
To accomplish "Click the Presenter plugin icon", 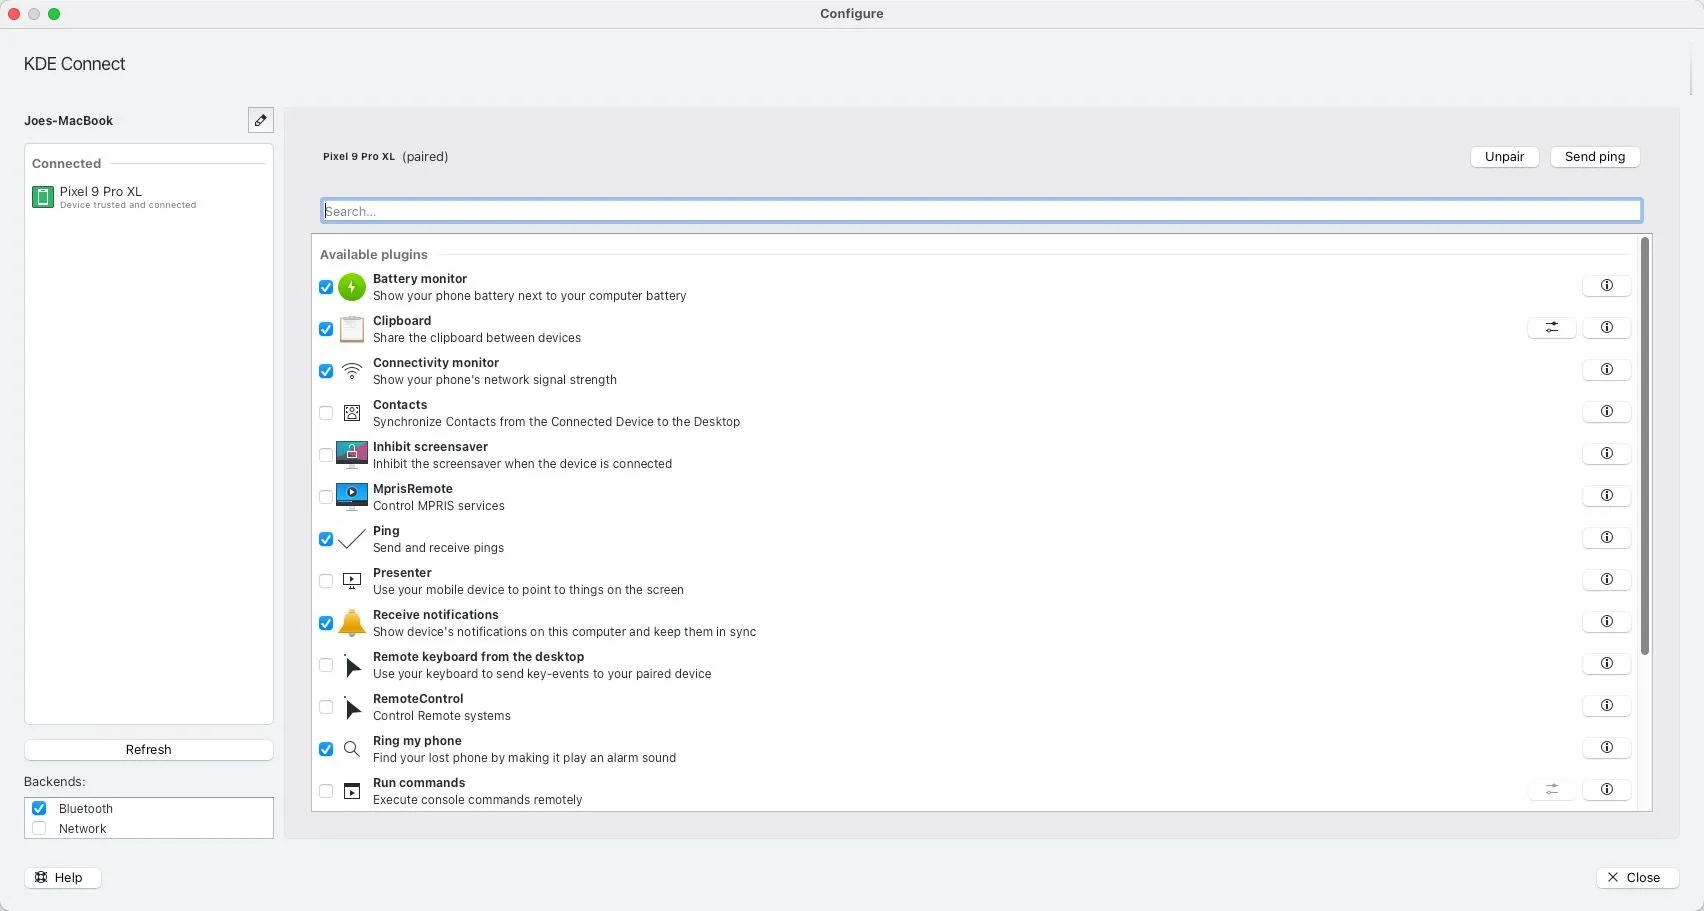I will click(352, 581).
